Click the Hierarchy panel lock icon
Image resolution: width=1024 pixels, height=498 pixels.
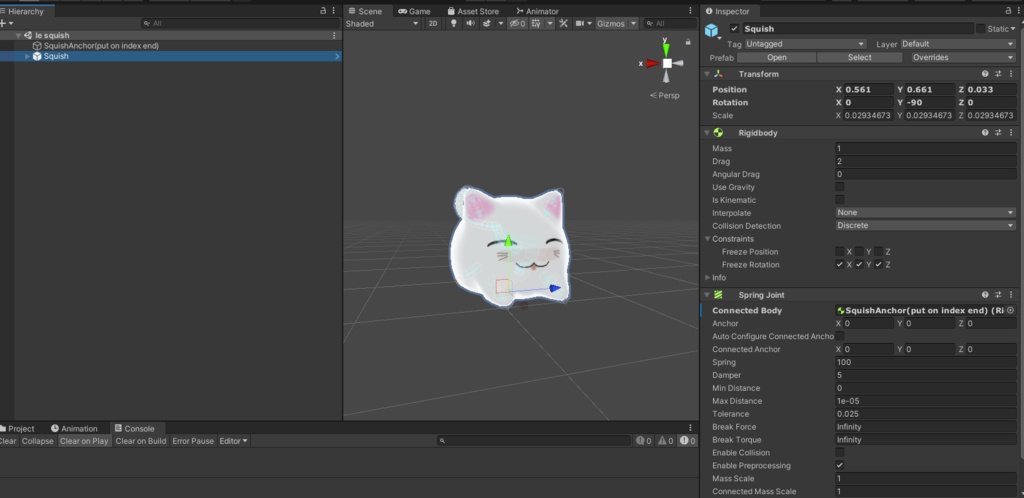click(323, 11)
